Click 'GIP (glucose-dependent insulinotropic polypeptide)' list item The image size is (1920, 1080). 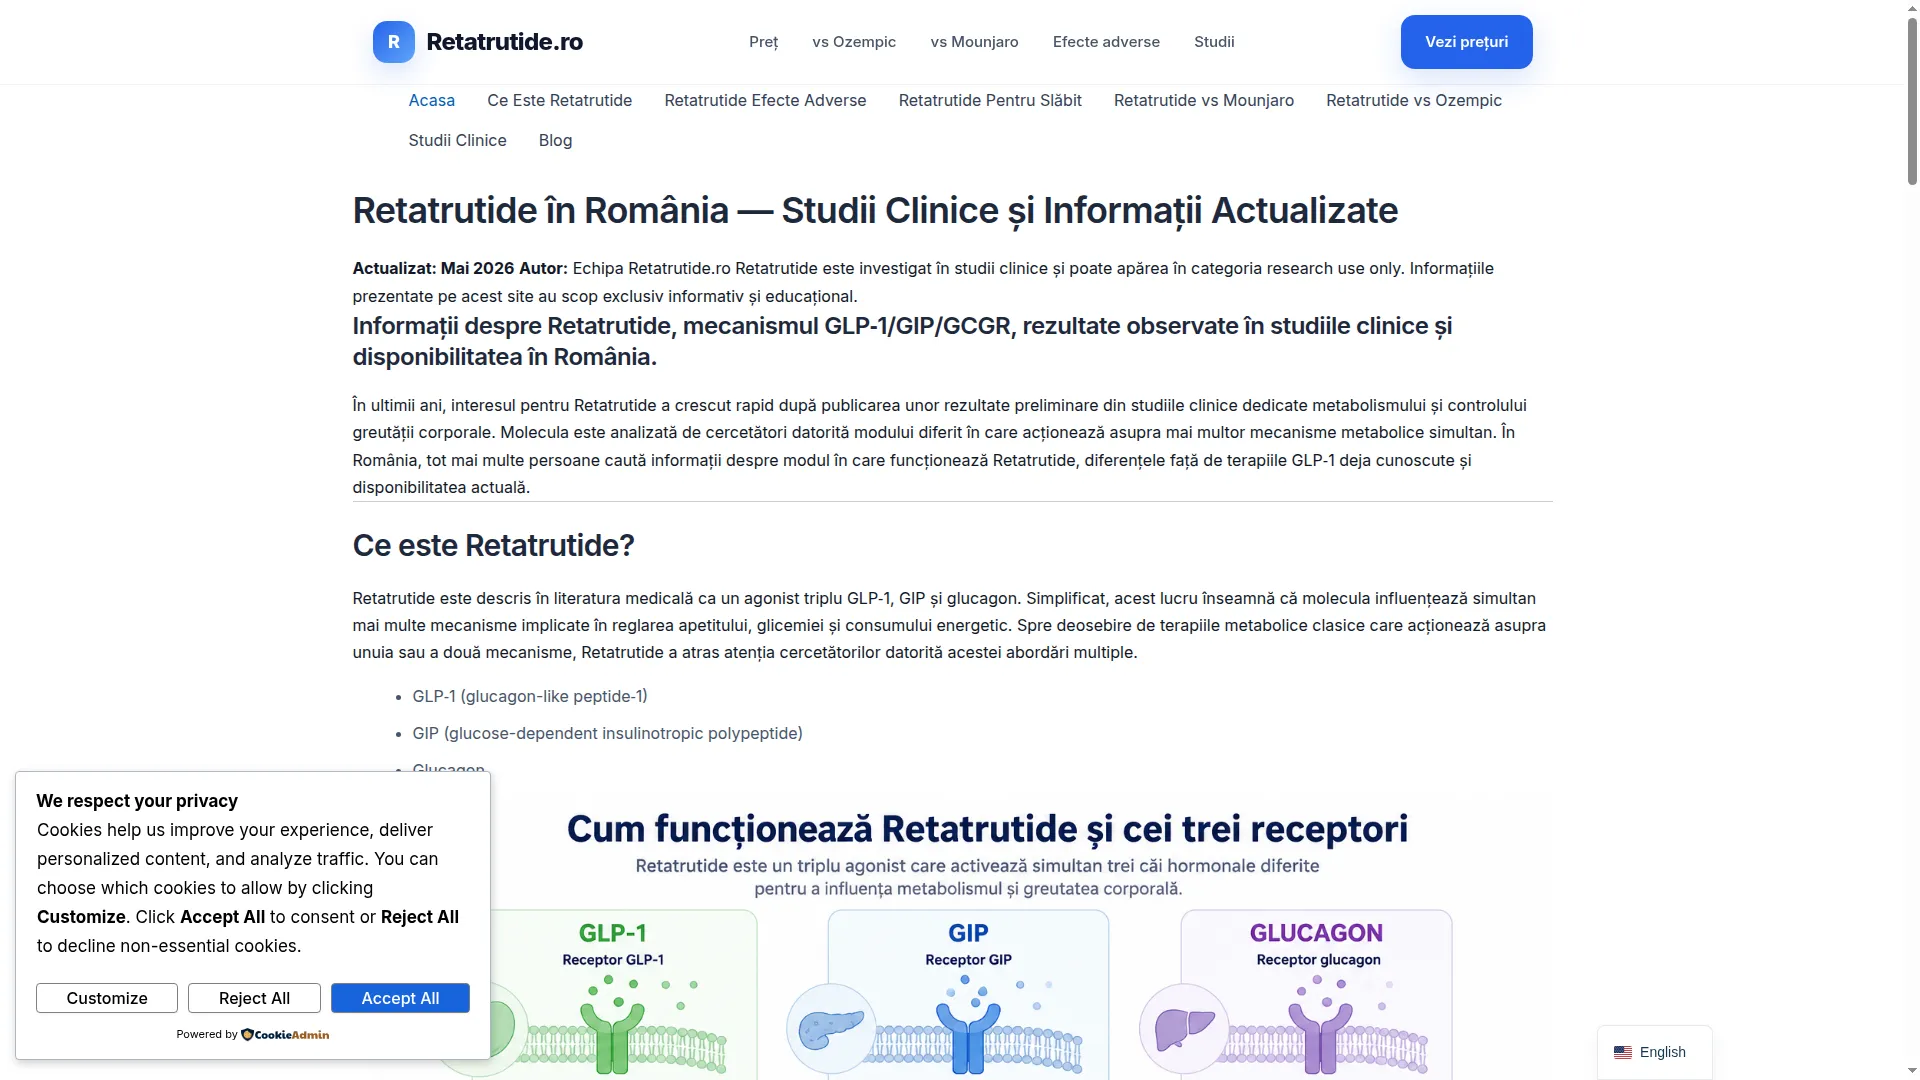tap(607, 733)
